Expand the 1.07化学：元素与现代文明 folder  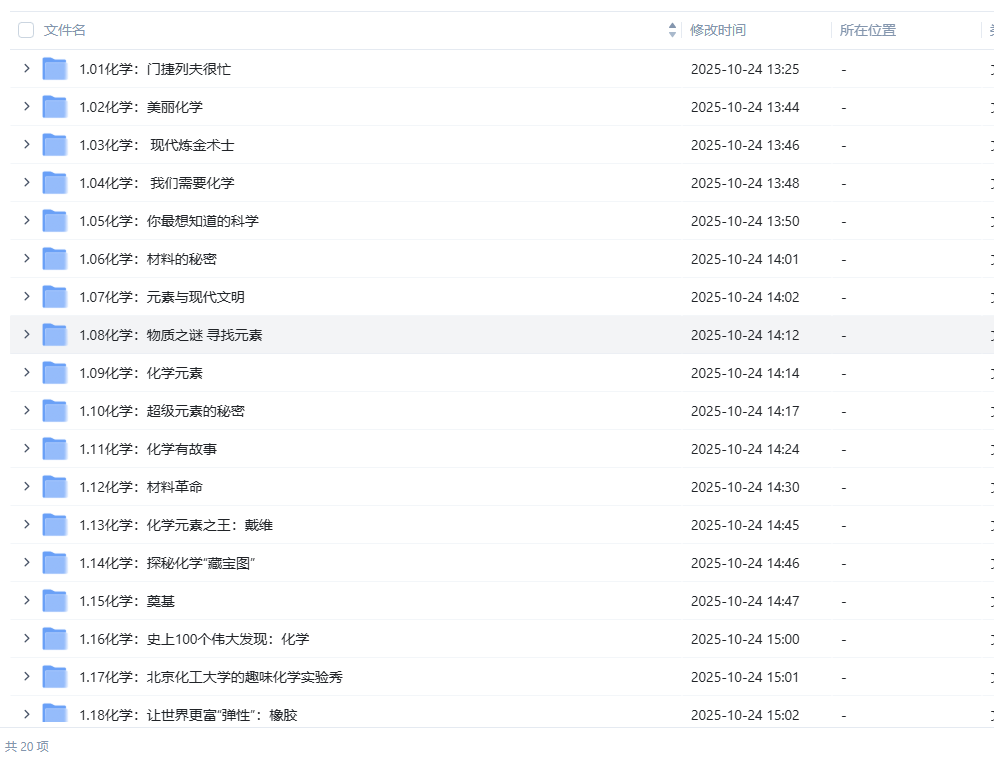(27, 297)
